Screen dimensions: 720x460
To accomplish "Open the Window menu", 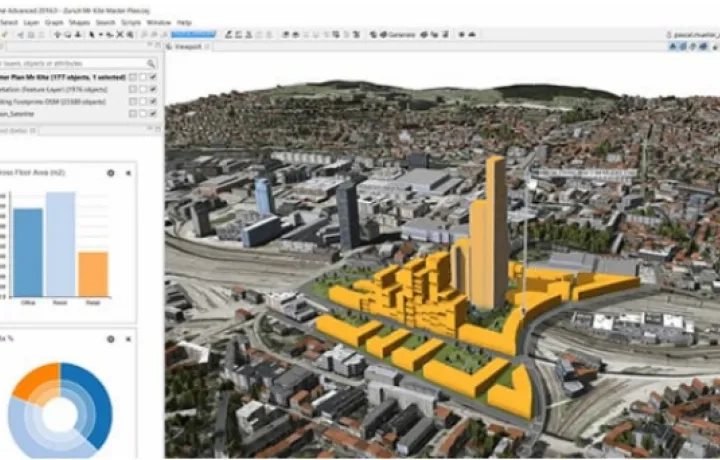I will (158, 22).
